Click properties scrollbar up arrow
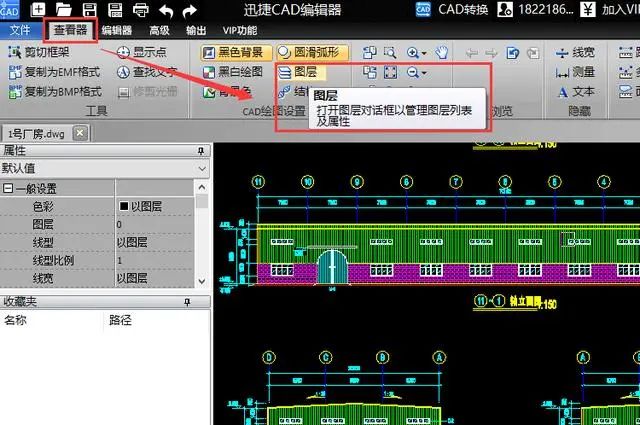This screenshot has height=425, width=640. point(202,187)
